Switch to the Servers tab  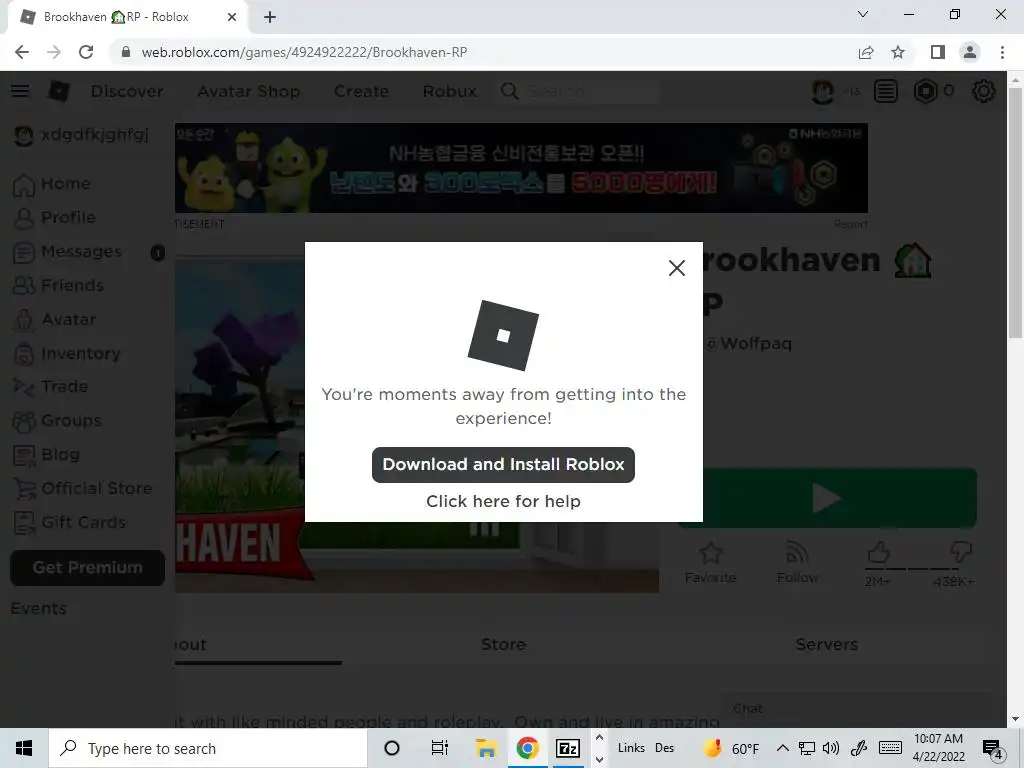[827, 645]
